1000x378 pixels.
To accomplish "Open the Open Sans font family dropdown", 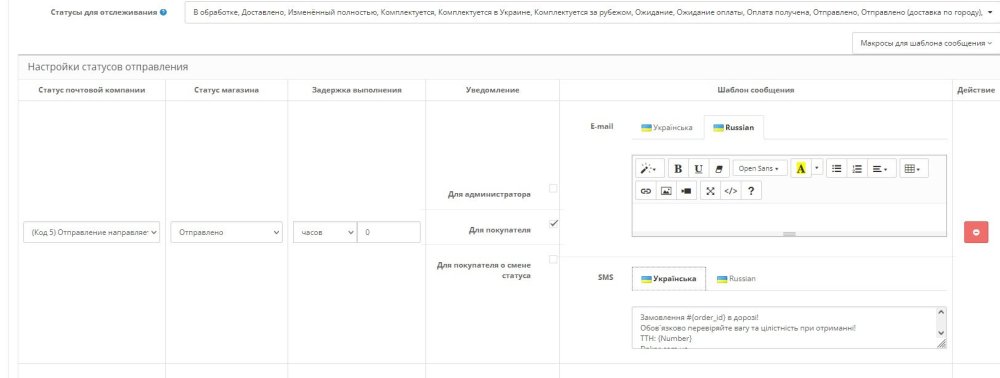I will point(760,169).
